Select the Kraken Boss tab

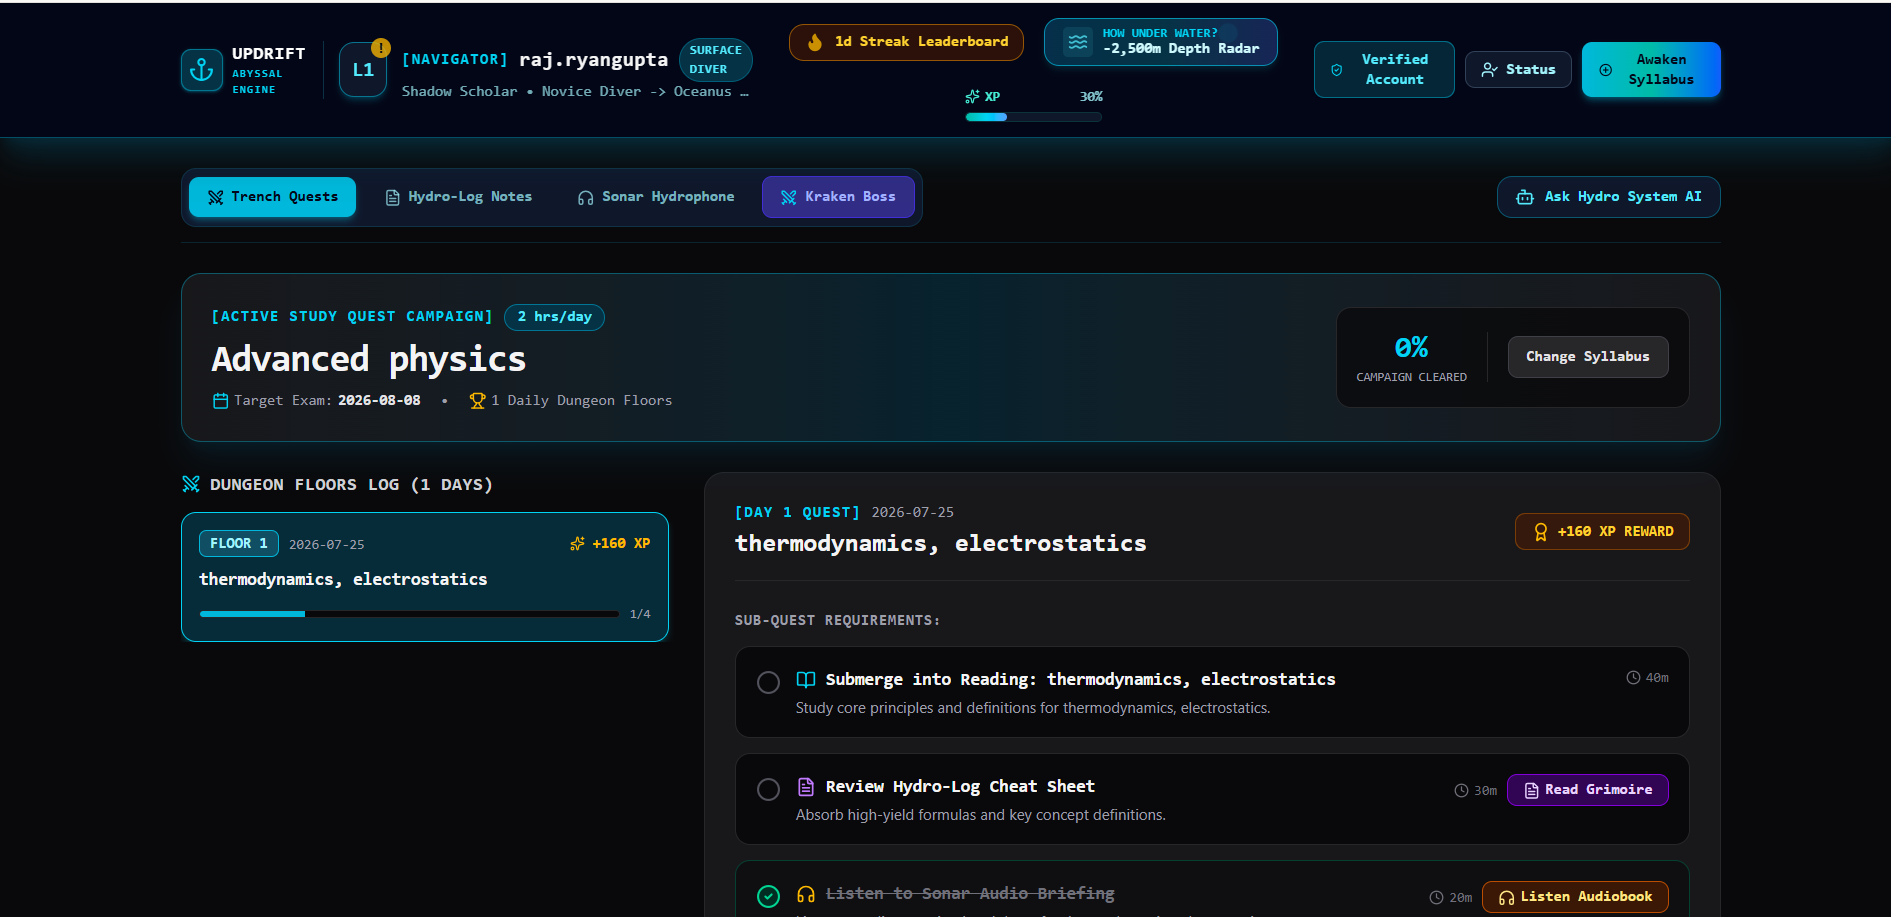point(838,197)
